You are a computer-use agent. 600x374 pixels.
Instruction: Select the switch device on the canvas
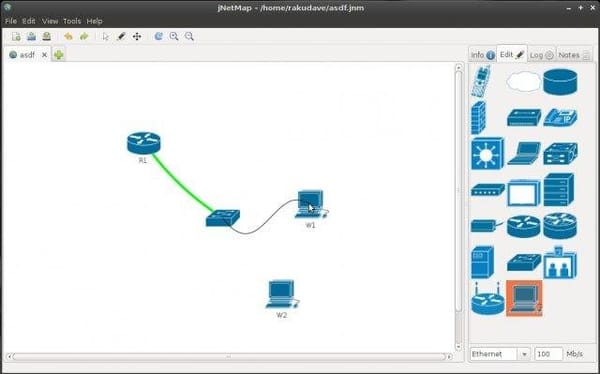point(223,218)
